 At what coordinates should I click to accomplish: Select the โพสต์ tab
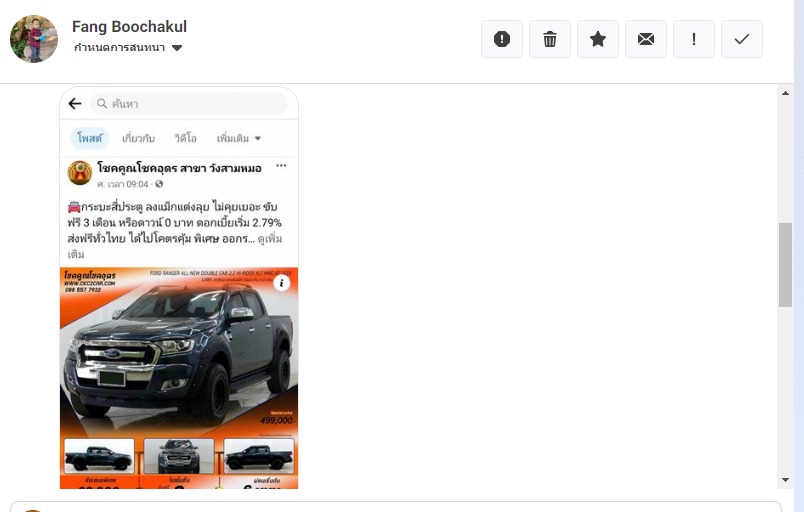(90, 138)
